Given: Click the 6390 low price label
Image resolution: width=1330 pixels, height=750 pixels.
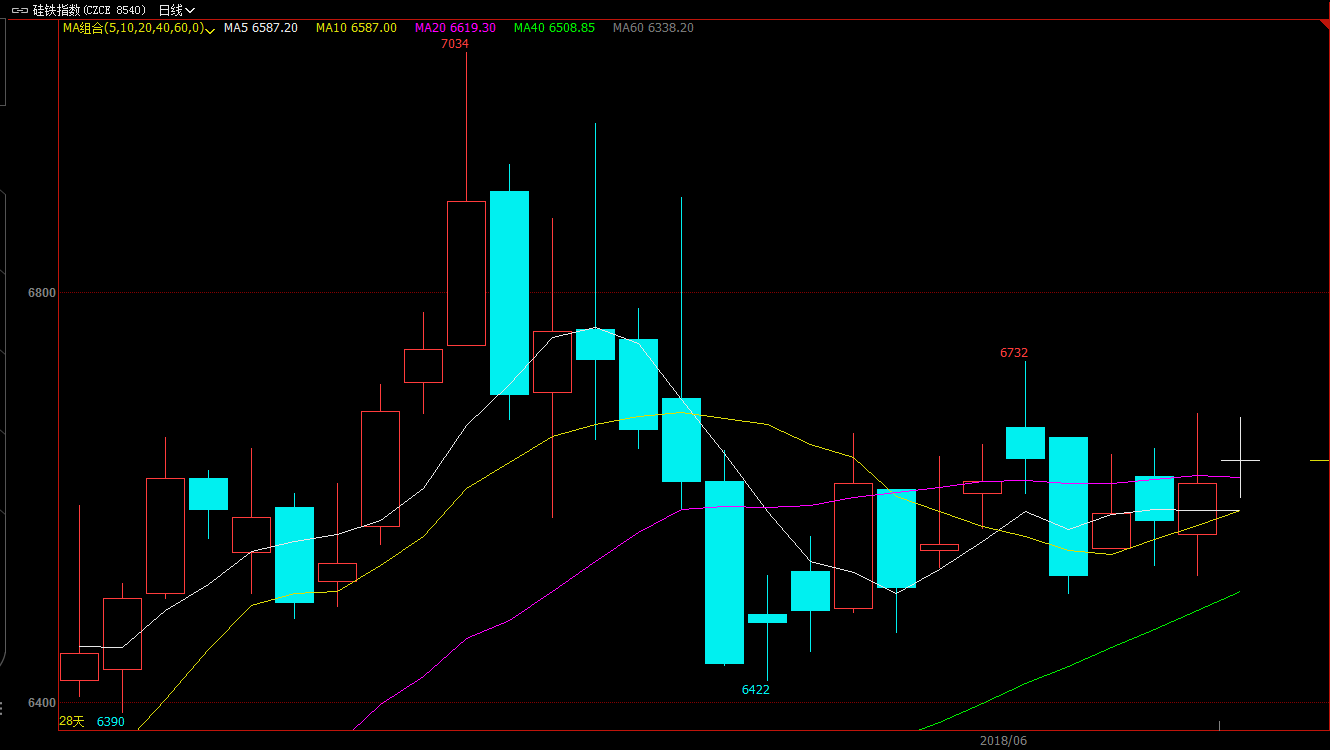Looking at the screenshot, I should pos(111,722).
